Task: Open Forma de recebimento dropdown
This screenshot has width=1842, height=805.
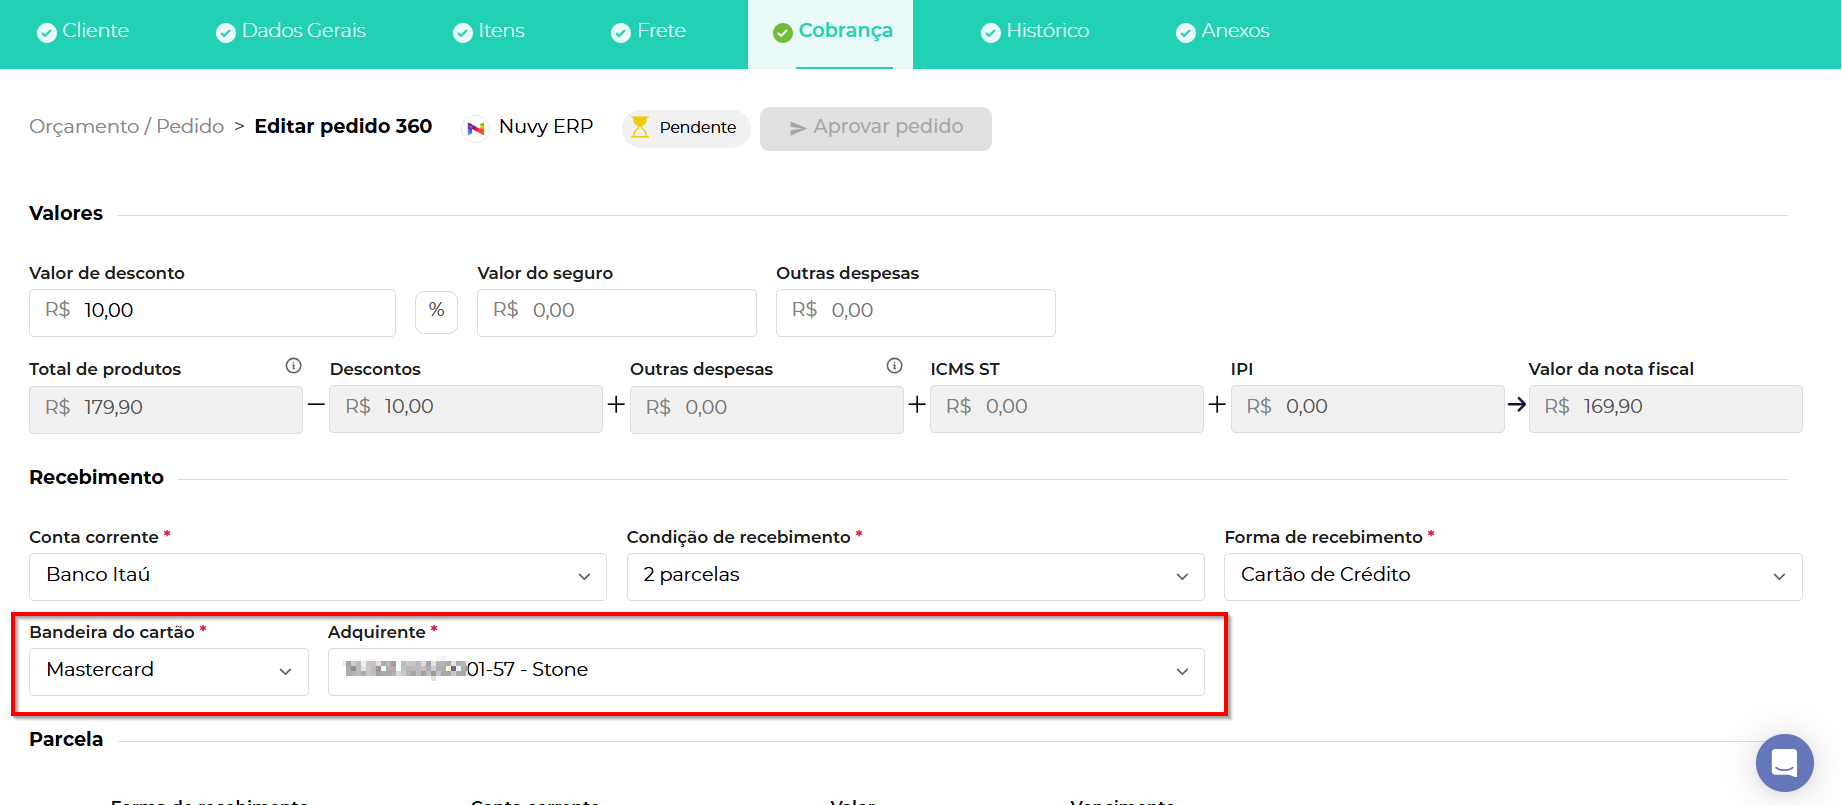Action: click(x=1512, y=576)
